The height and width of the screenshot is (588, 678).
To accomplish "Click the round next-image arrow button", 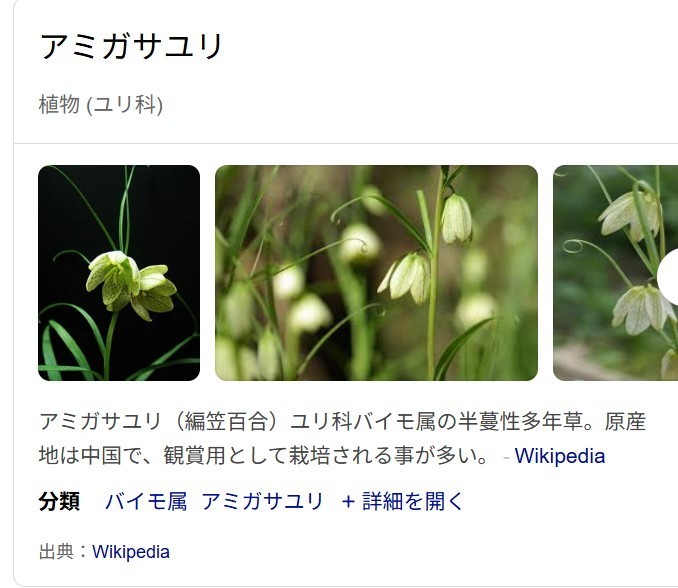I will pos(668,277).
